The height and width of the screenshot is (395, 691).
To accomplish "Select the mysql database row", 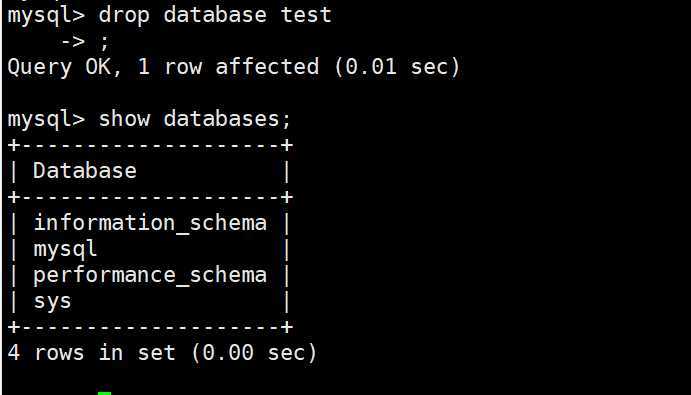I will coord(150,250).
